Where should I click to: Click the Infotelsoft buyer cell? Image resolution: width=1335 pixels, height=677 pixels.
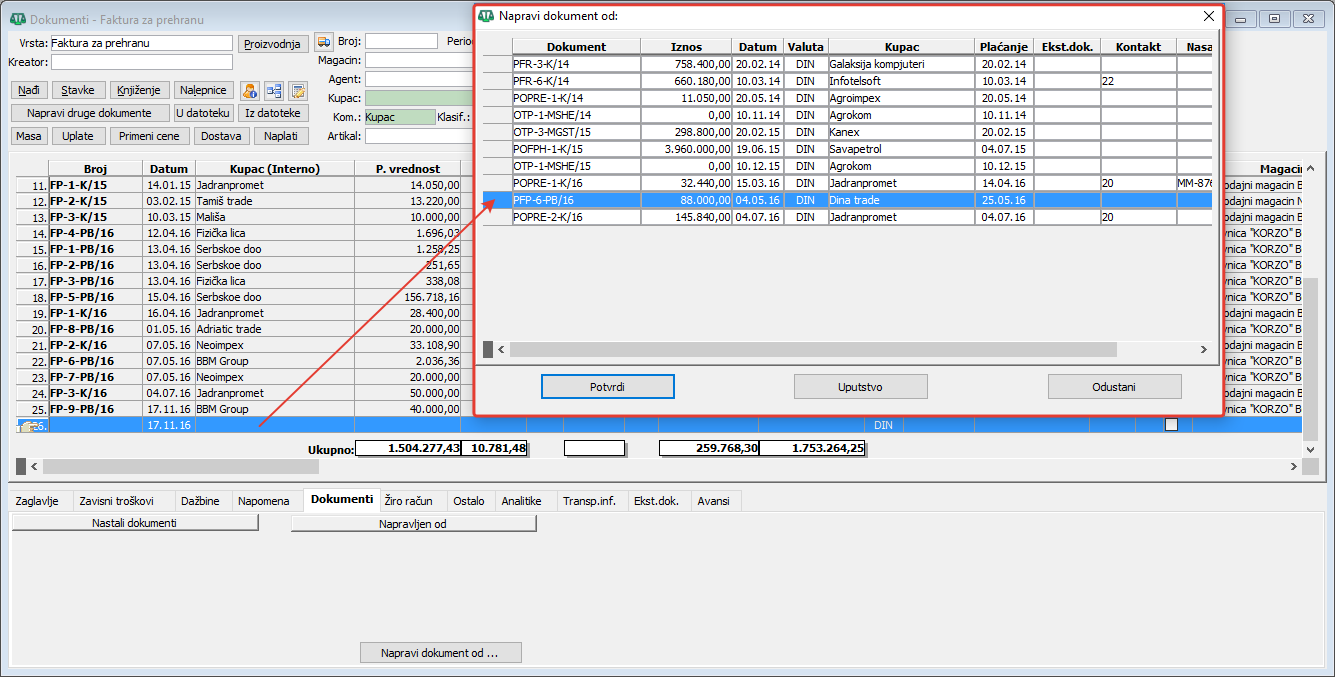click(x=901, y=81)
